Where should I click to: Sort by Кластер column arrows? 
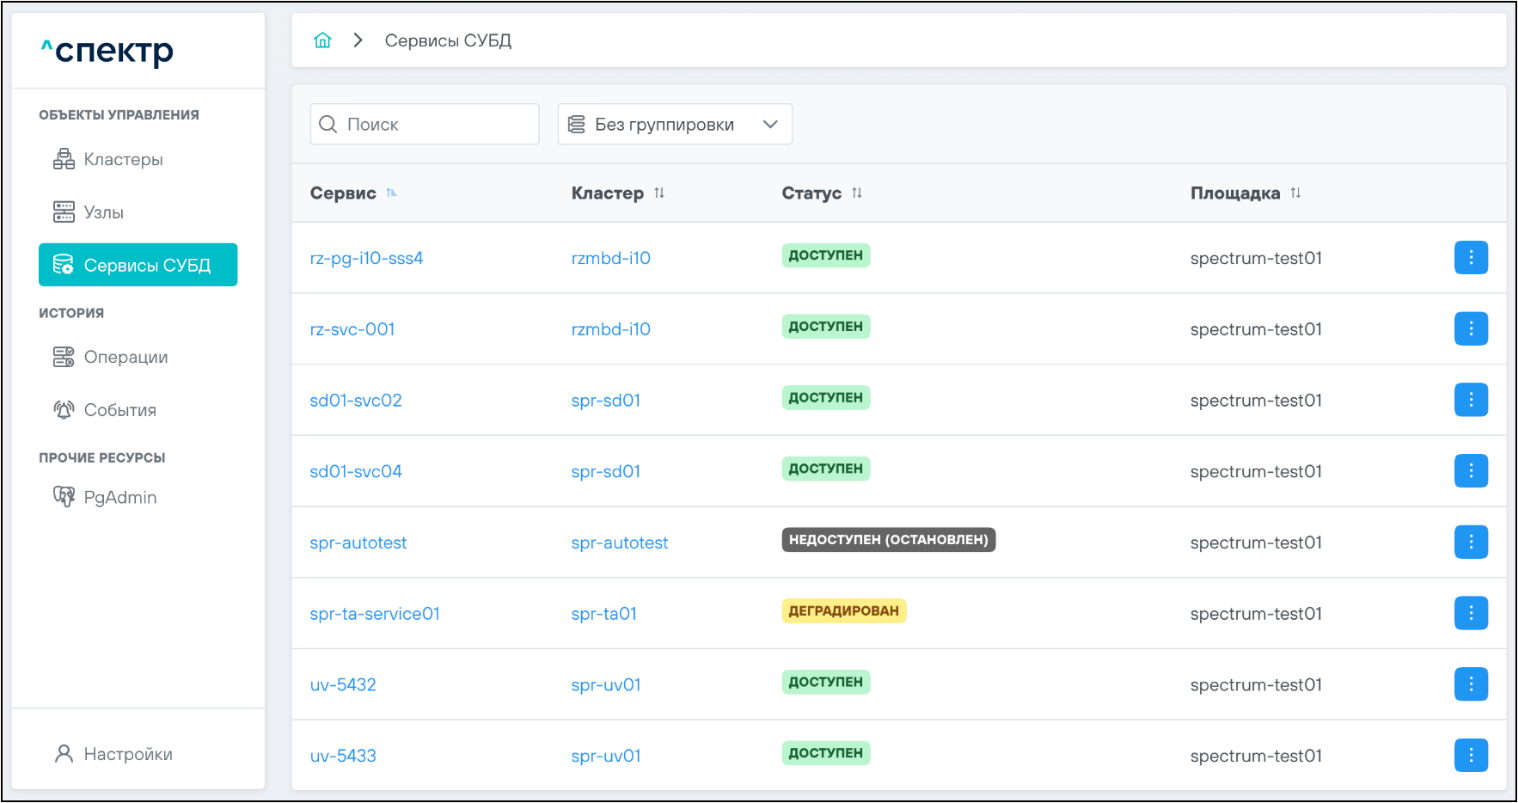click(x=659, y=193)
